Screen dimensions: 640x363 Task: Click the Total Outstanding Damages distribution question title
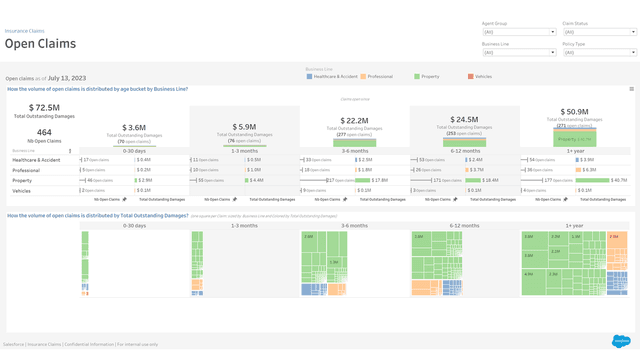(x=98, y=216)
